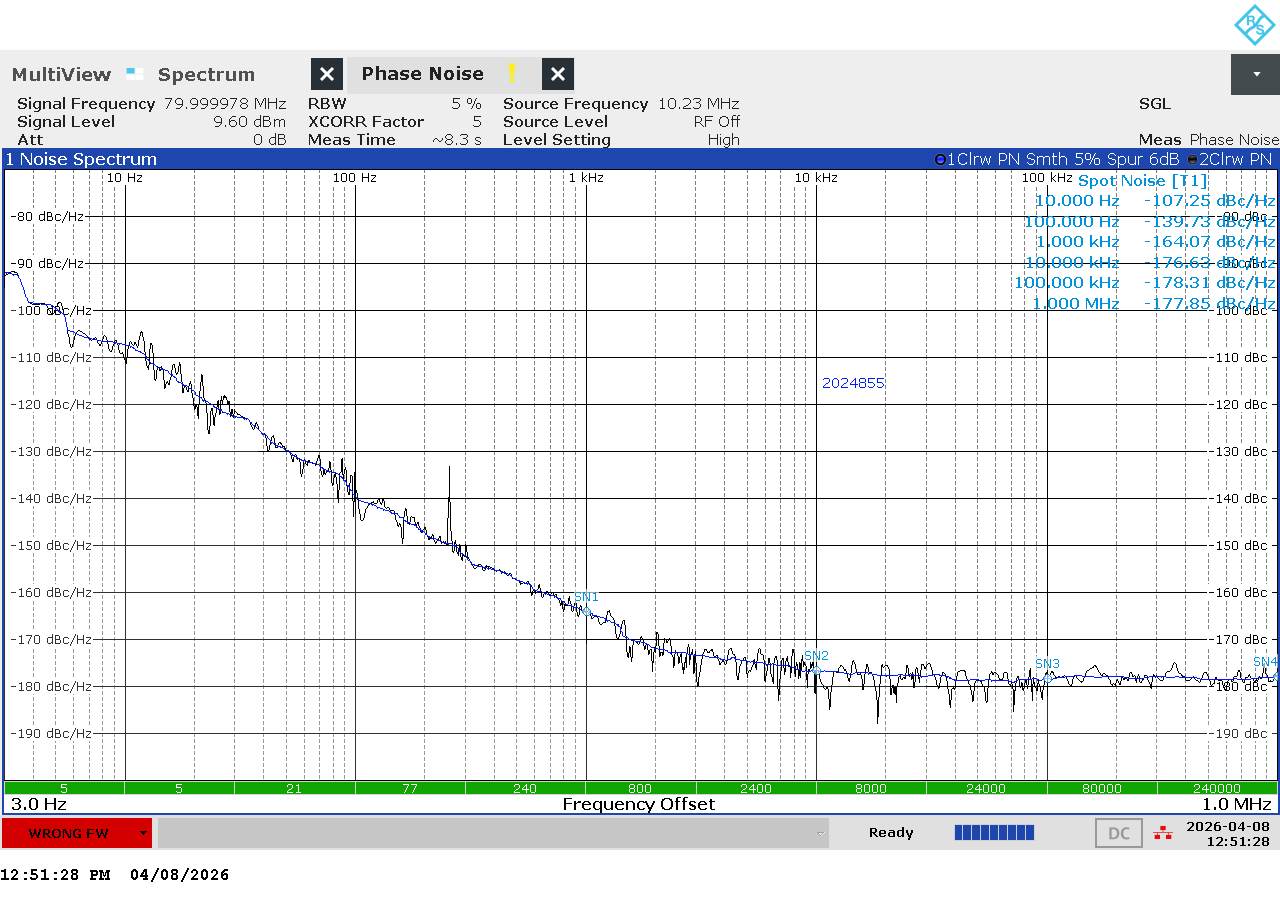The height and width of the screenshot is (900, 1280).
Task: Click the Source Frequency 10.23 MHz value
Action: [698, 104]
